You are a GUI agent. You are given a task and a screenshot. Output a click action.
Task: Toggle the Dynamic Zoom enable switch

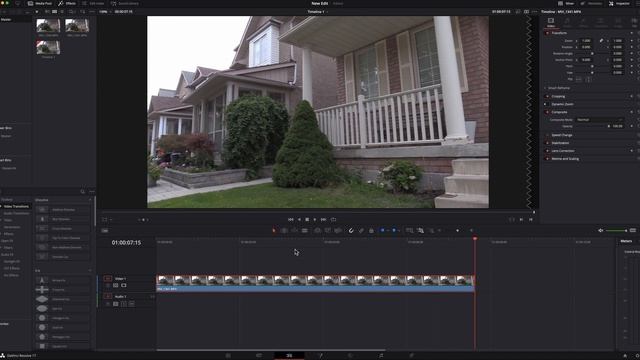547,104
